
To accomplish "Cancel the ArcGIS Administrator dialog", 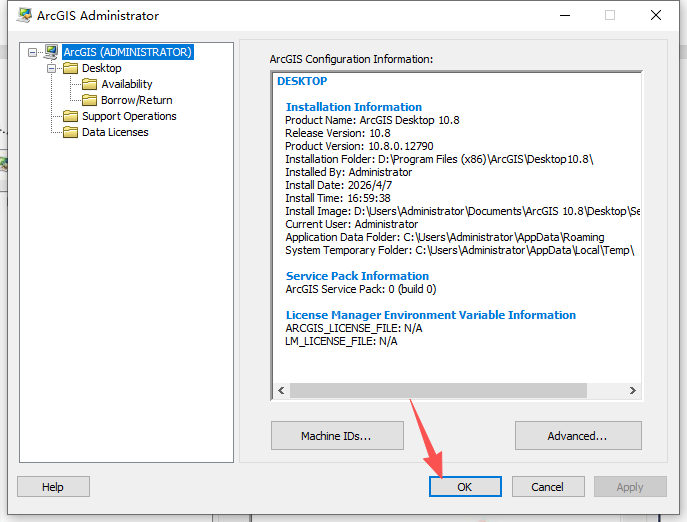I will click(x=547, y=487).
